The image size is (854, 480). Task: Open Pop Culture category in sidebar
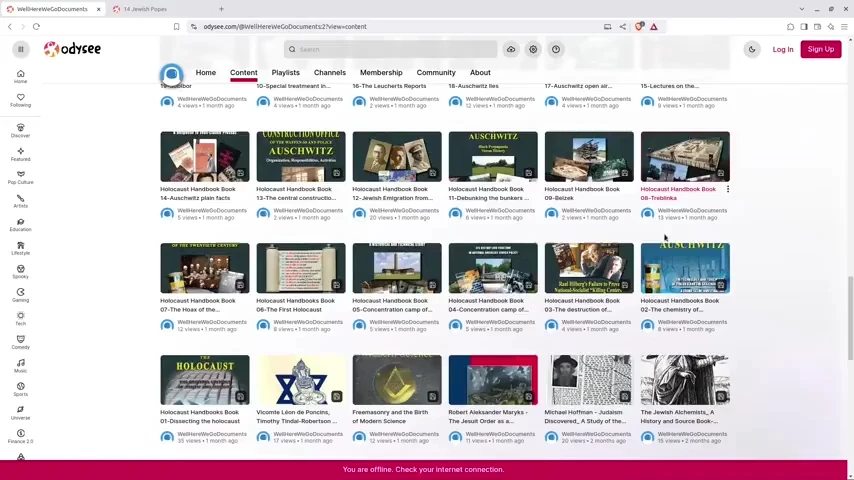pos(21,178)
